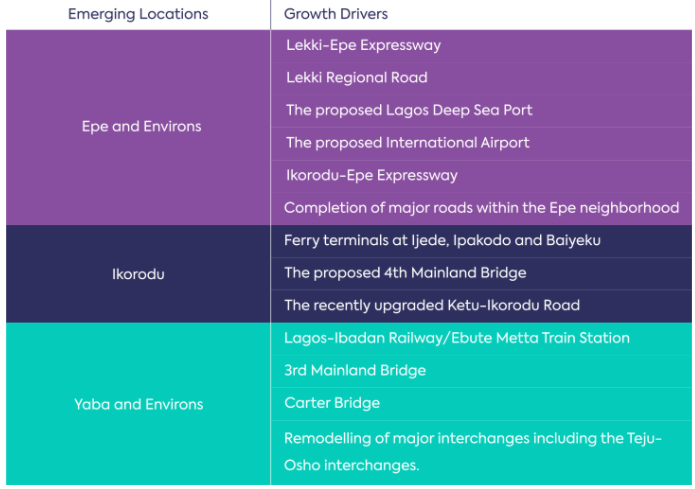Click the Emerging Locations column header

(138, 14)
